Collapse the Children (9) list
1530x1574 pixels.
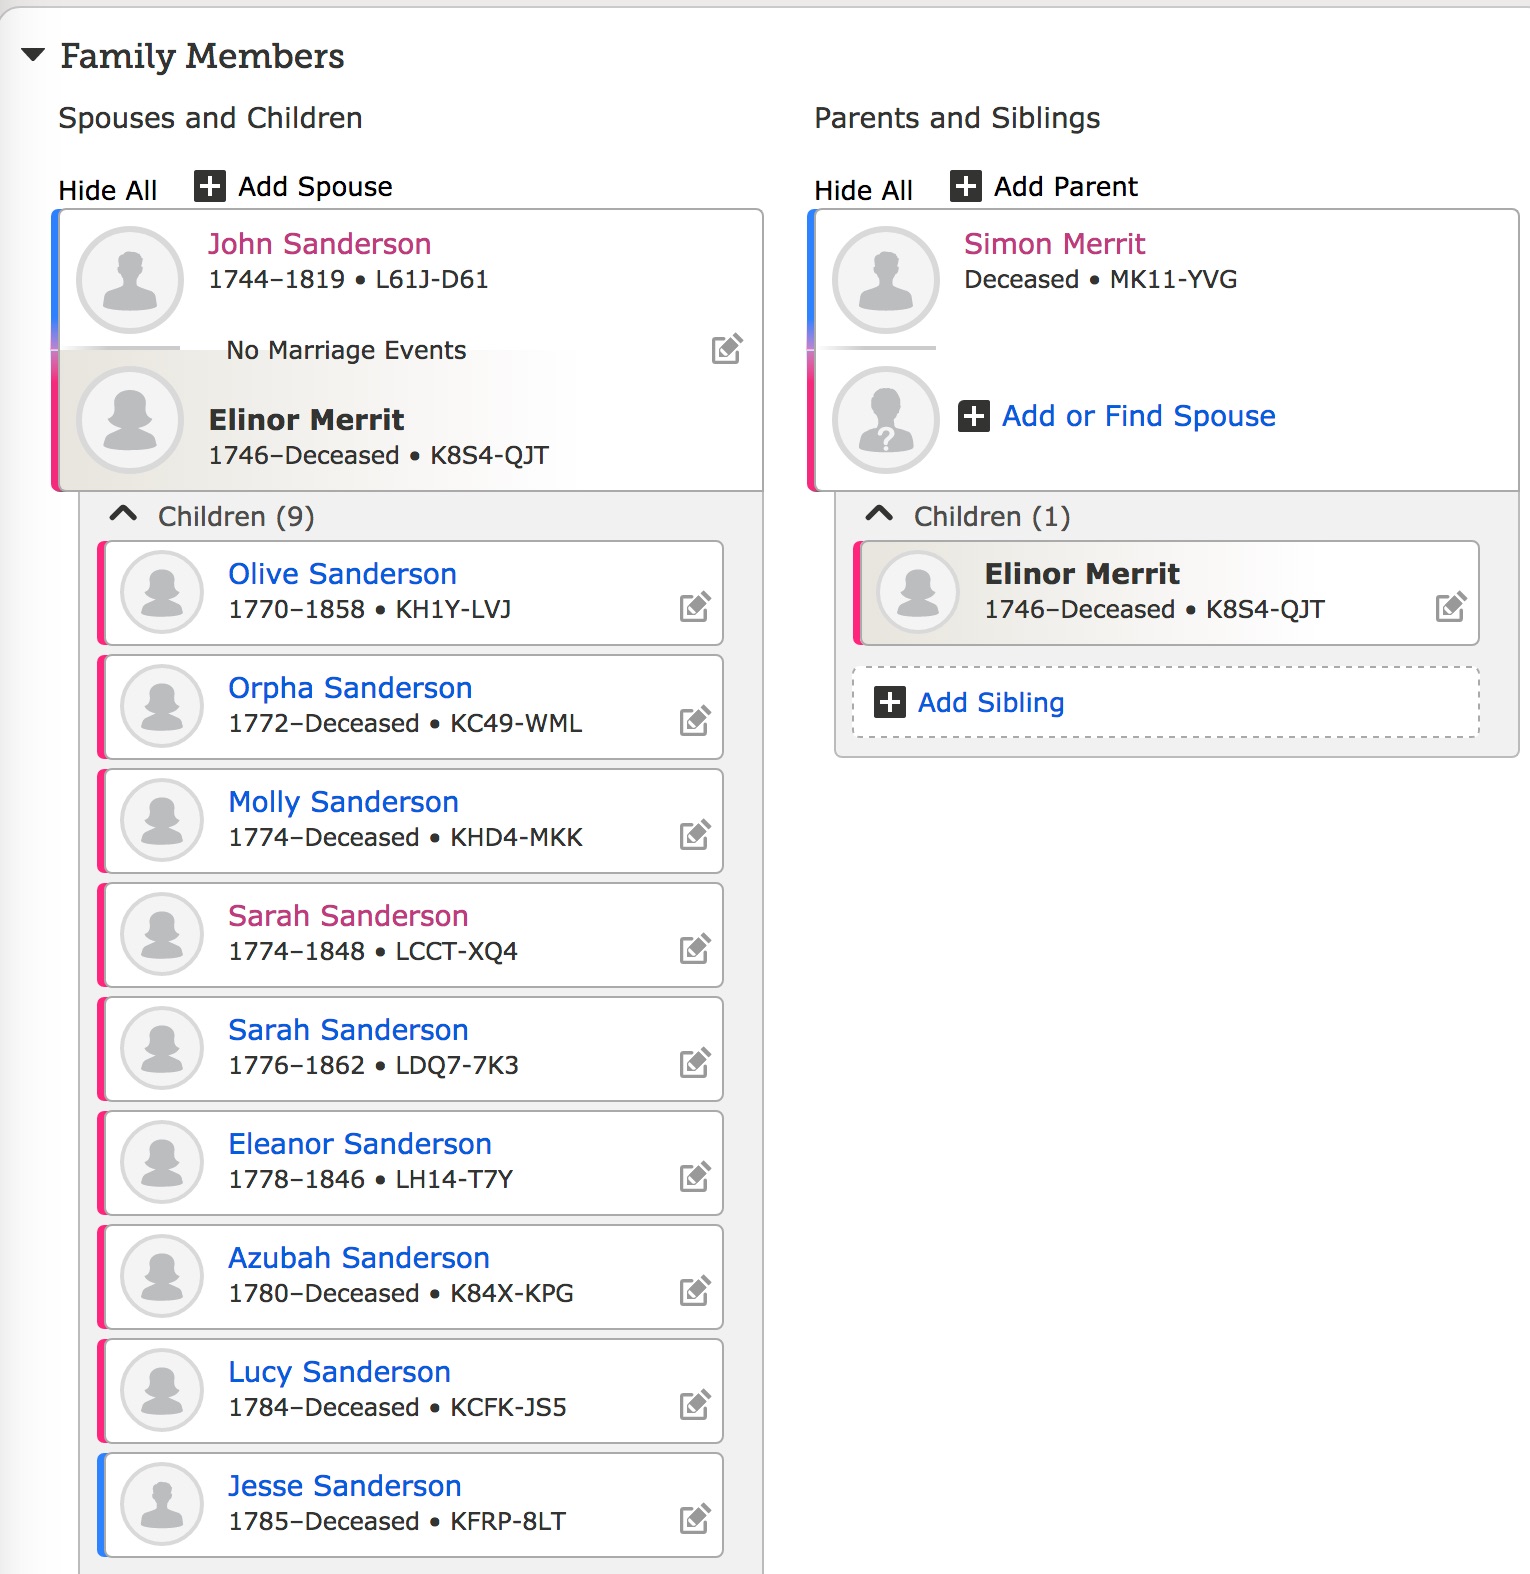click(x=123, y=515)
